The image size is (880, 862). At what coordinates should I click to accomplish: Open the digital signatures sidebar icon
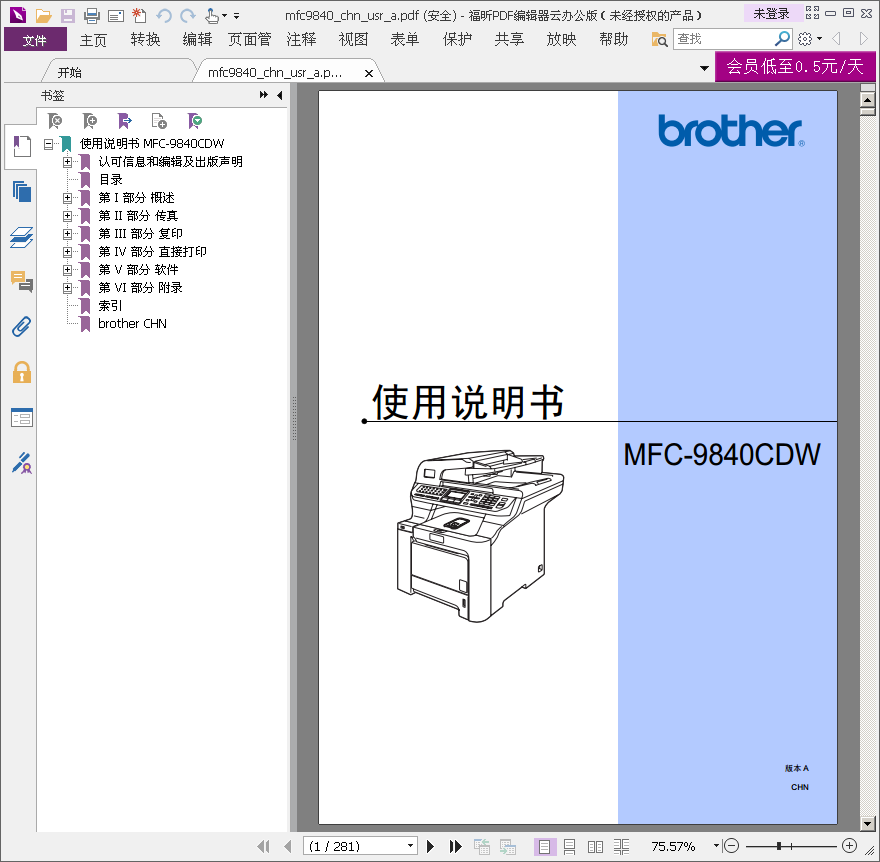[21, 463]
